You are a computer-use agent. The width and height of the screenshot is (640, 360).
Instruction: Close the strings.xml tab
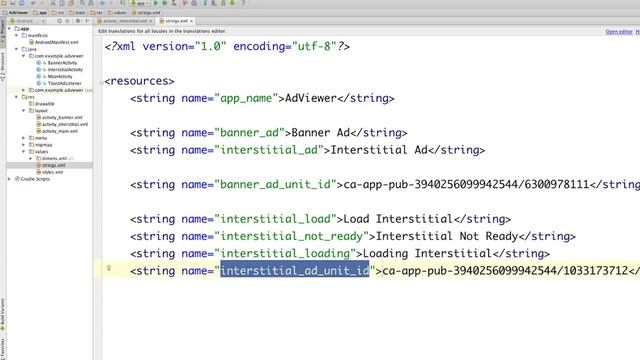click(191, 21)
